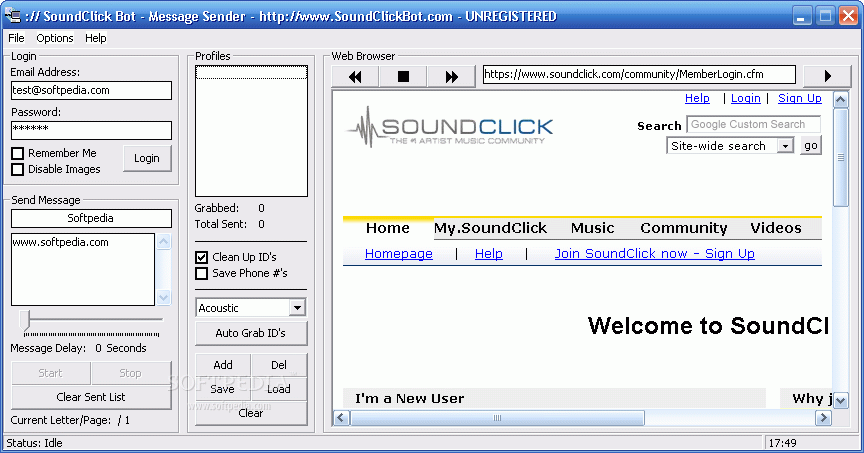Click the go search button
This screenshot has width=864, height=453.
[811, 145]
